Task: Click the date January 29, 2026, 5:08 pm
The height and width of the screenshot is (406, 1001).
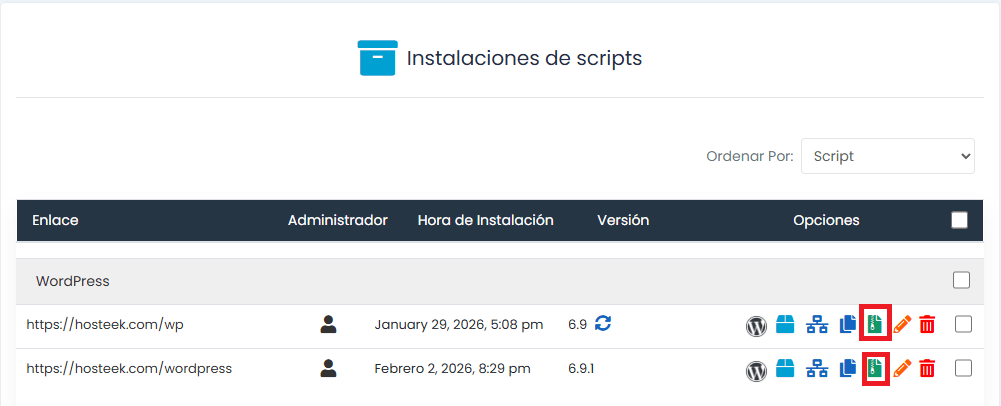Action: pos(458,325)
